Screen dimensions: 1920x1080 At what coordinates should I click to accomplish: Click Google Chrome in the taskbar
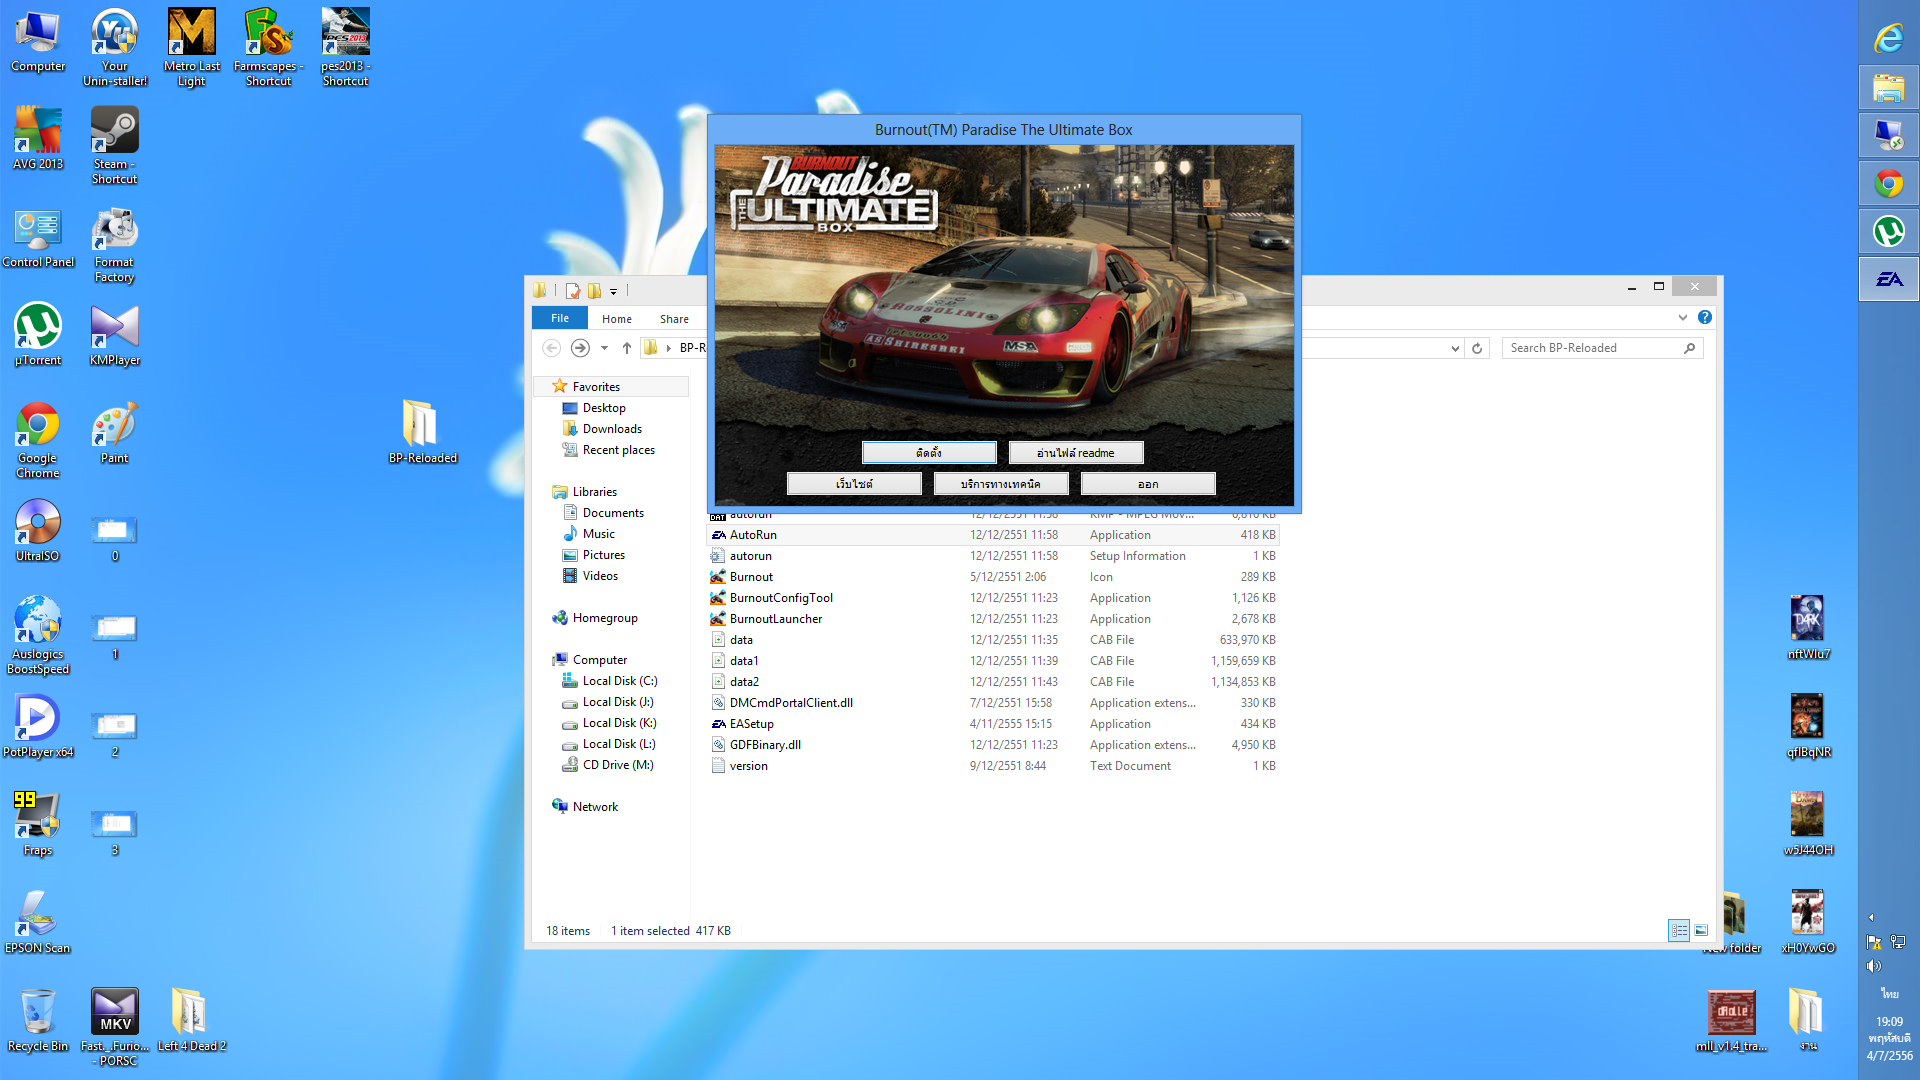(x=1888, y=184)
